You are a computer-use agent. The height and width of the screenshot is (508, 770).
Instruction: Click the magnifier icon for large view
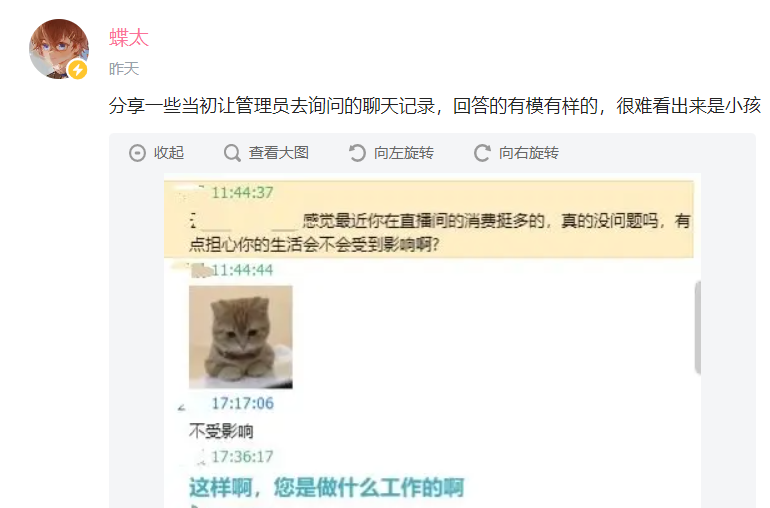point(232,153)
